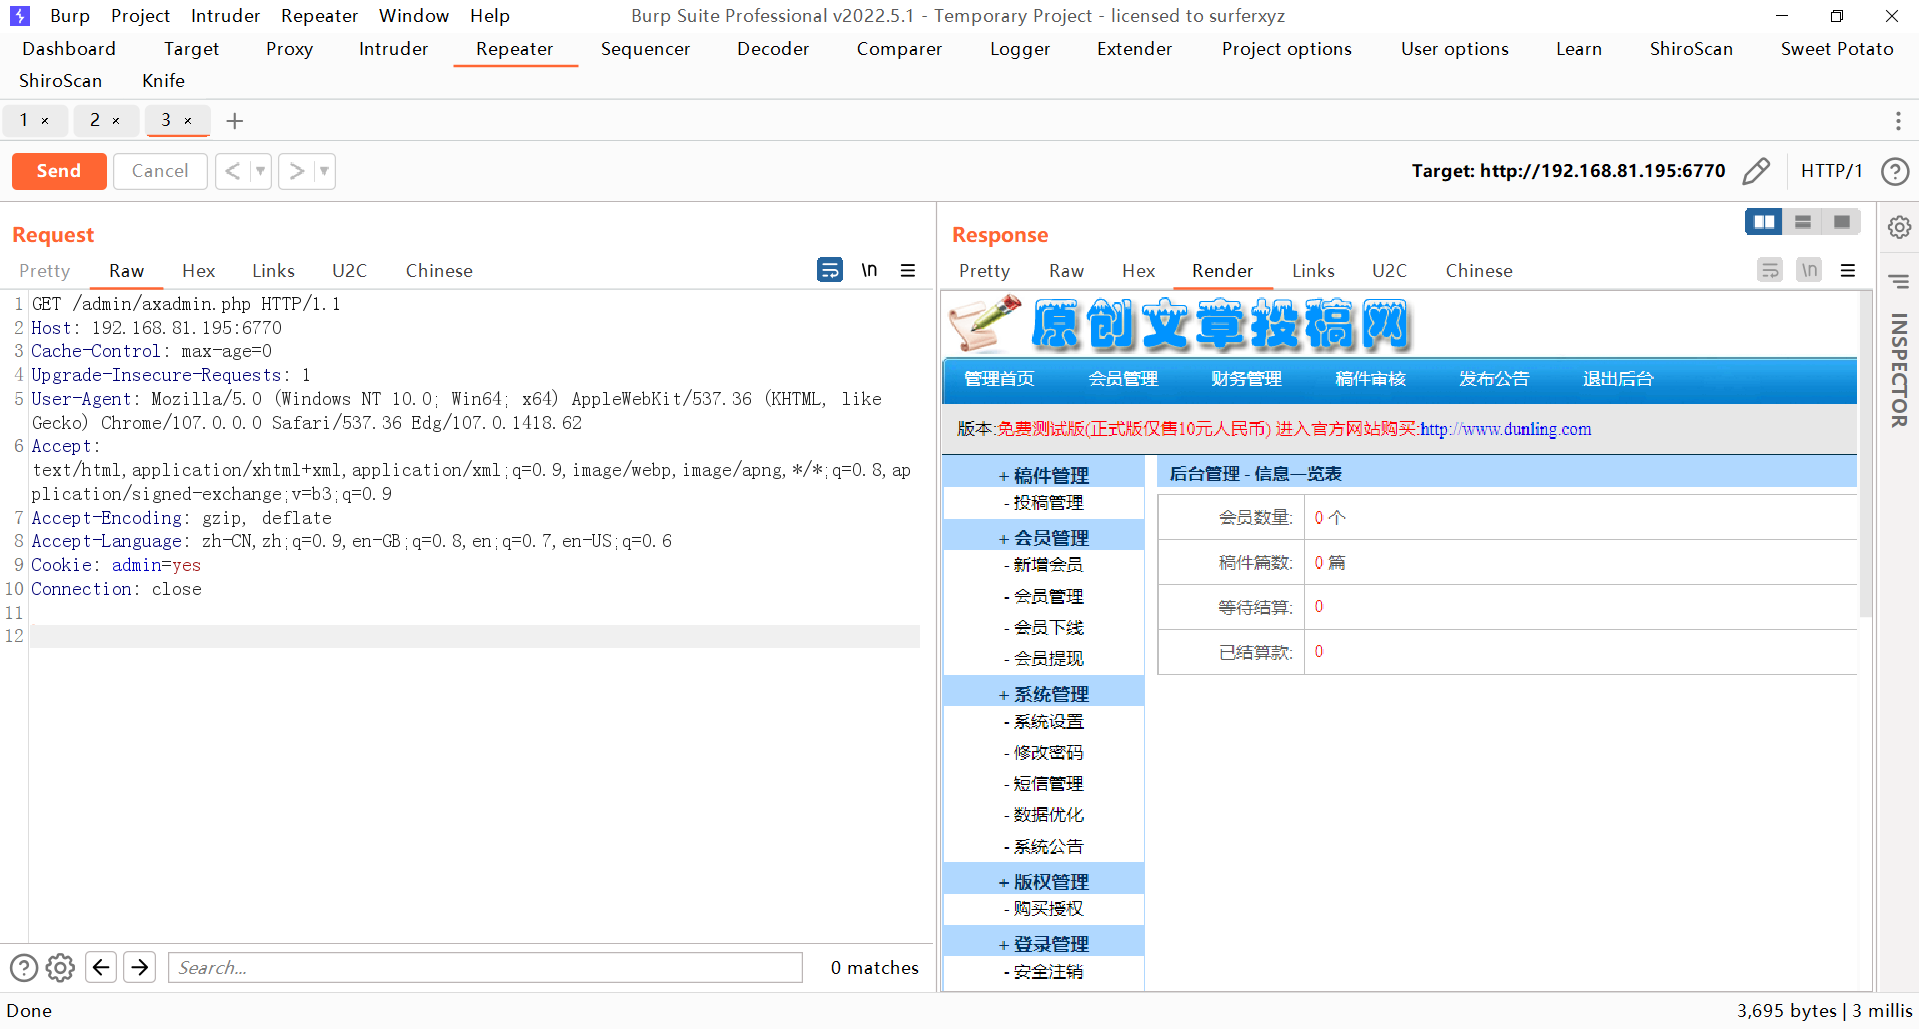Click 新增会员 sidebar entry
This screenshot has height=1030, width=1920.
pos(1043,565)
